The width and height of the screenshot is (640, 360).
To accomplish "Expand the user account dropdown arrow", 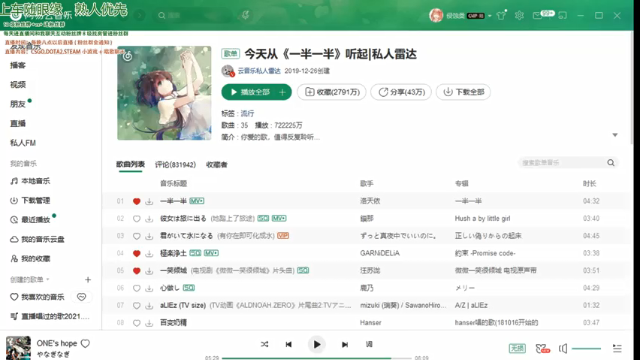I will point(489,16).
